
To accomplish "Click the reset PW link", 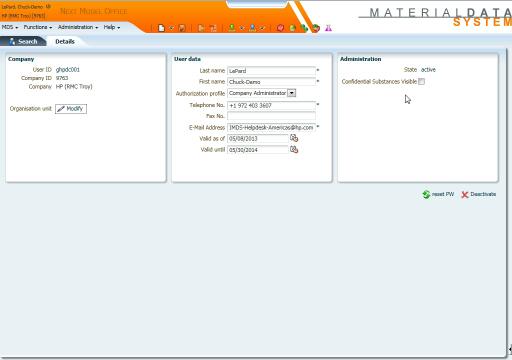I will 443,194.
